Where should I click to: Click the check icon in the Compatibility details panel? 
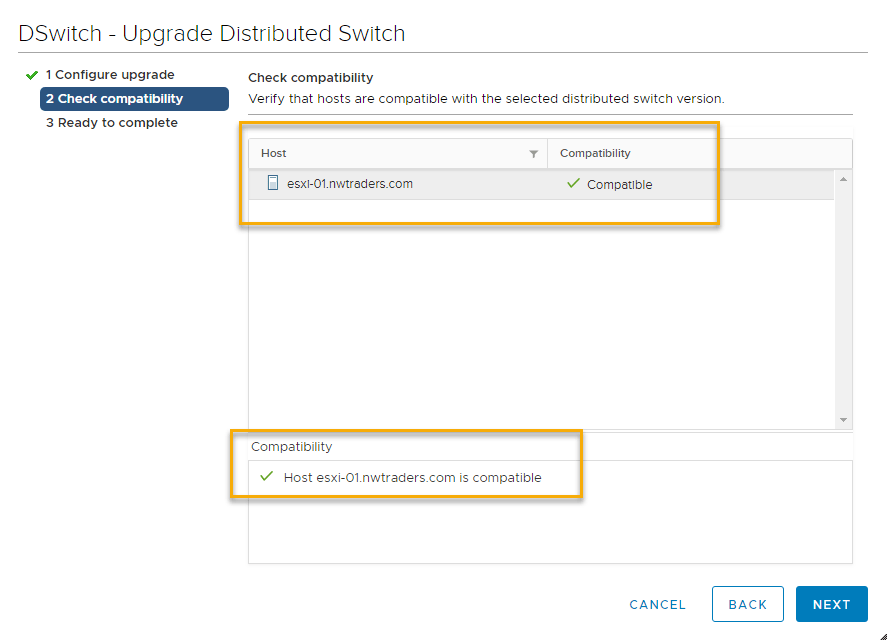click(266, 477)
